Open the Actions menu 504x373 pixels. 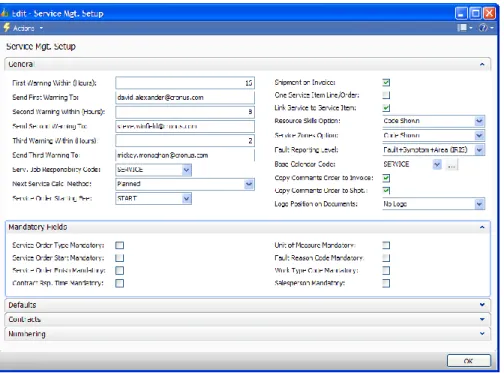[28, 28]
